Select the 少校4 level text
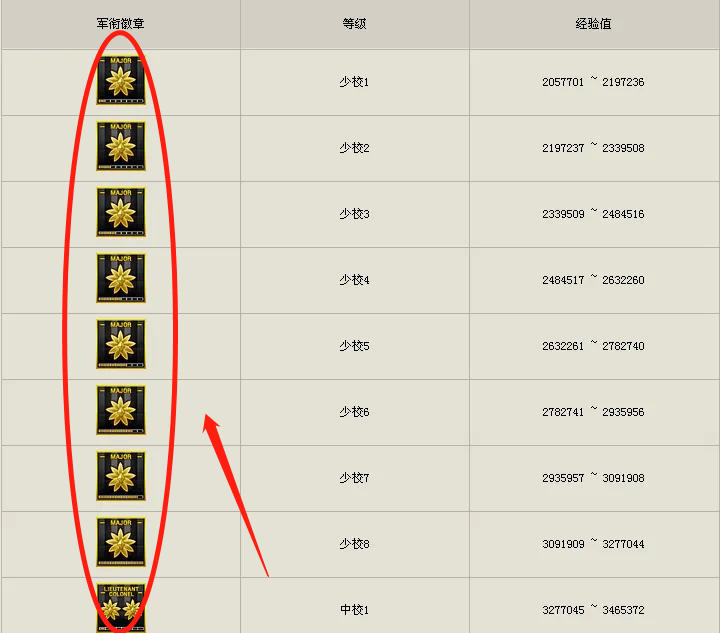Image resolution: width=720 pixels, height=633 pixels. tap(354, 280)
